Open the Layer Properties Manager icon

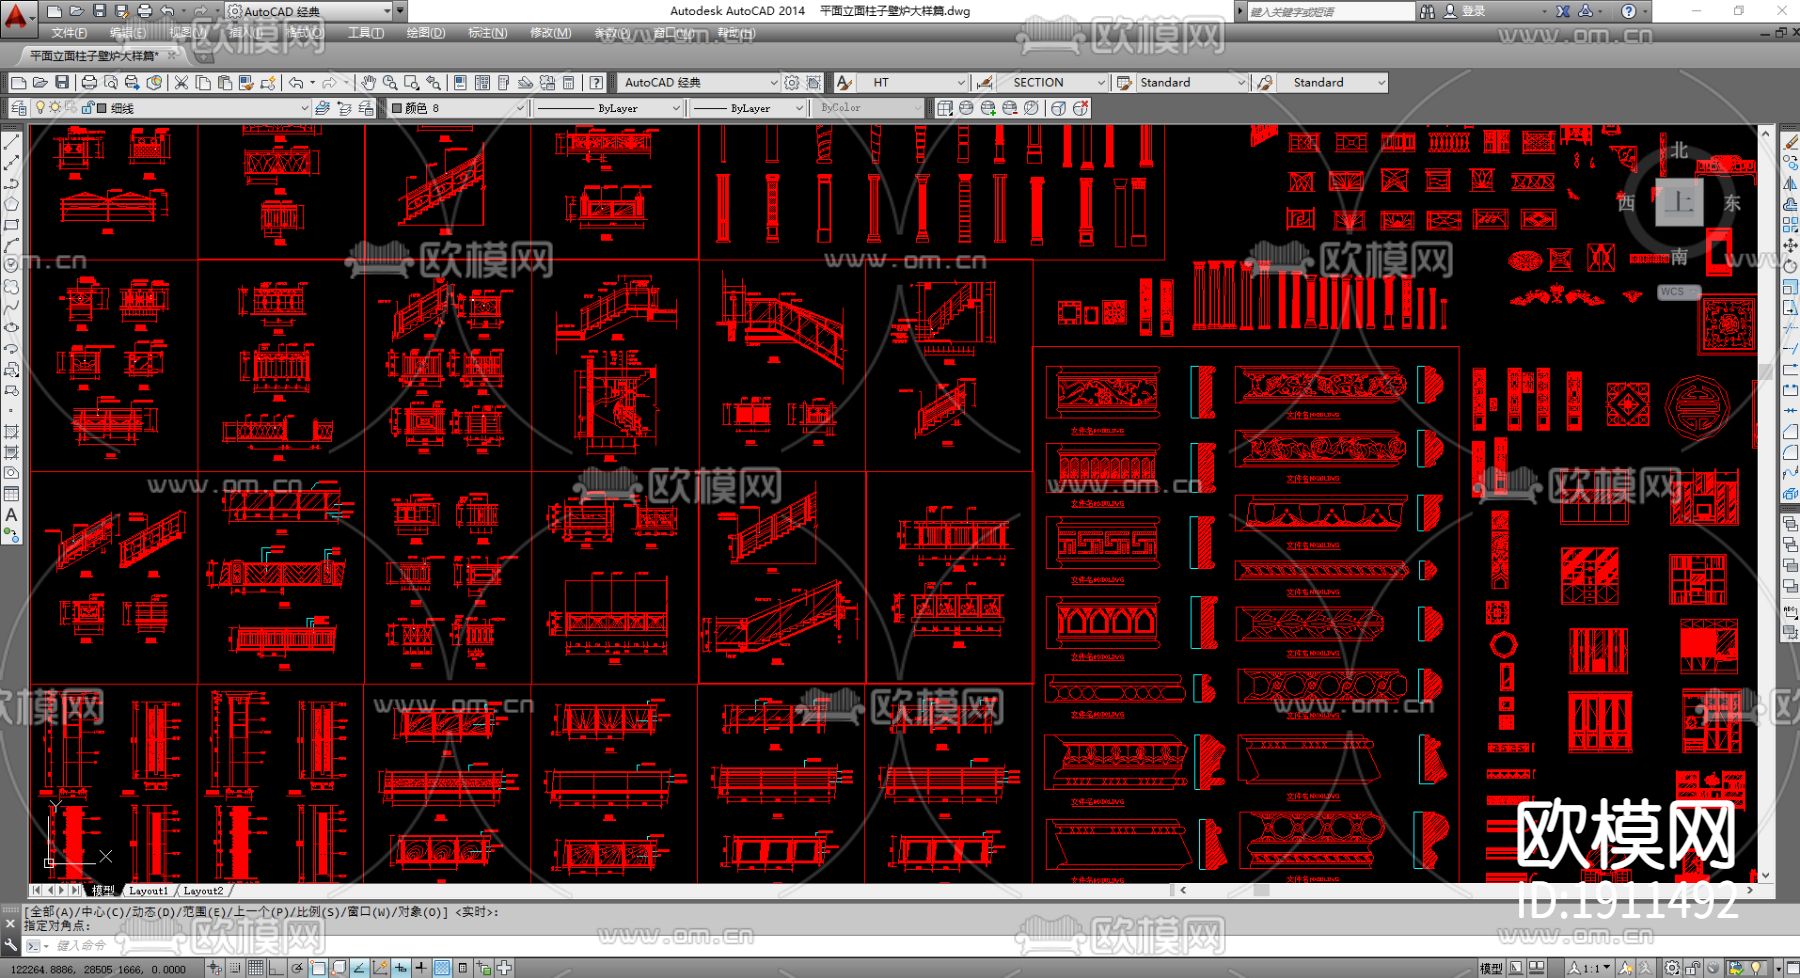[19, 108]
